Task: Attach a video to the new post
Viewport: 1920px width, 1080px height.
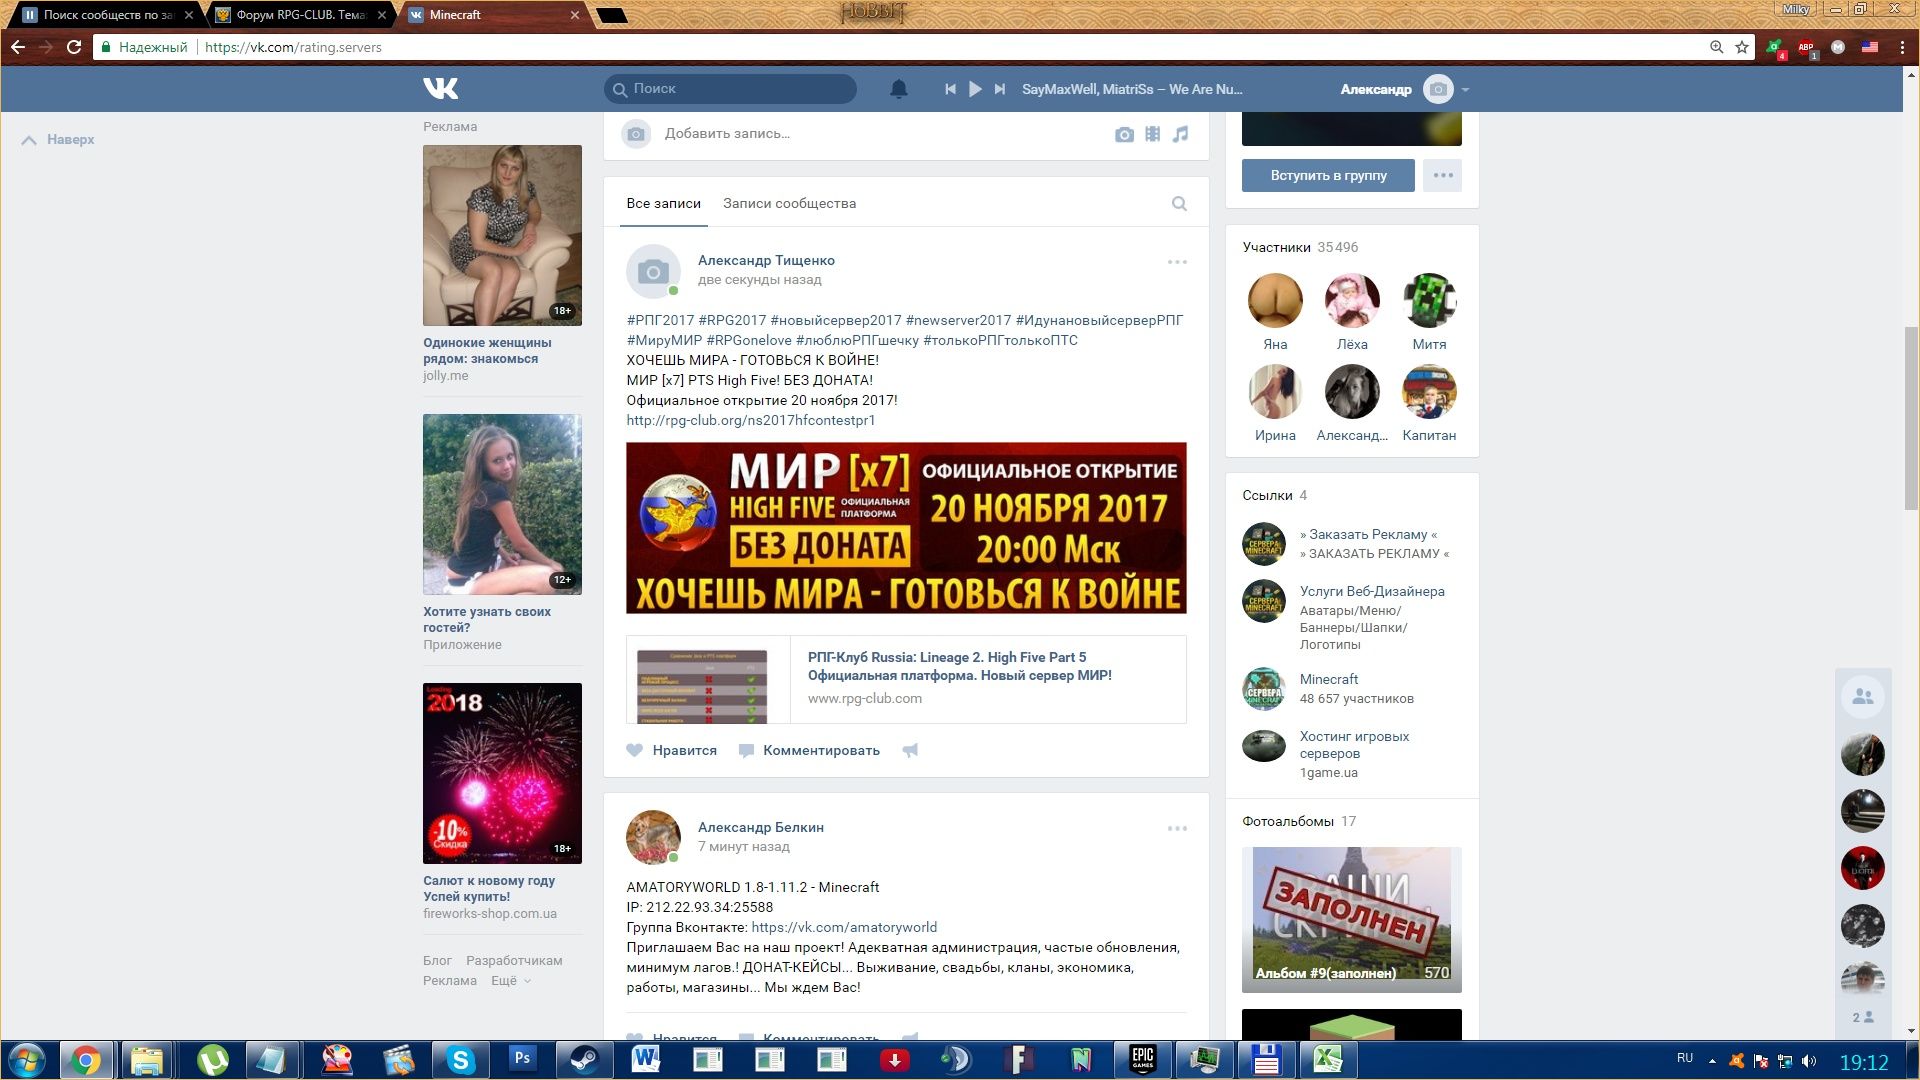Action: tap(1153, 134)
